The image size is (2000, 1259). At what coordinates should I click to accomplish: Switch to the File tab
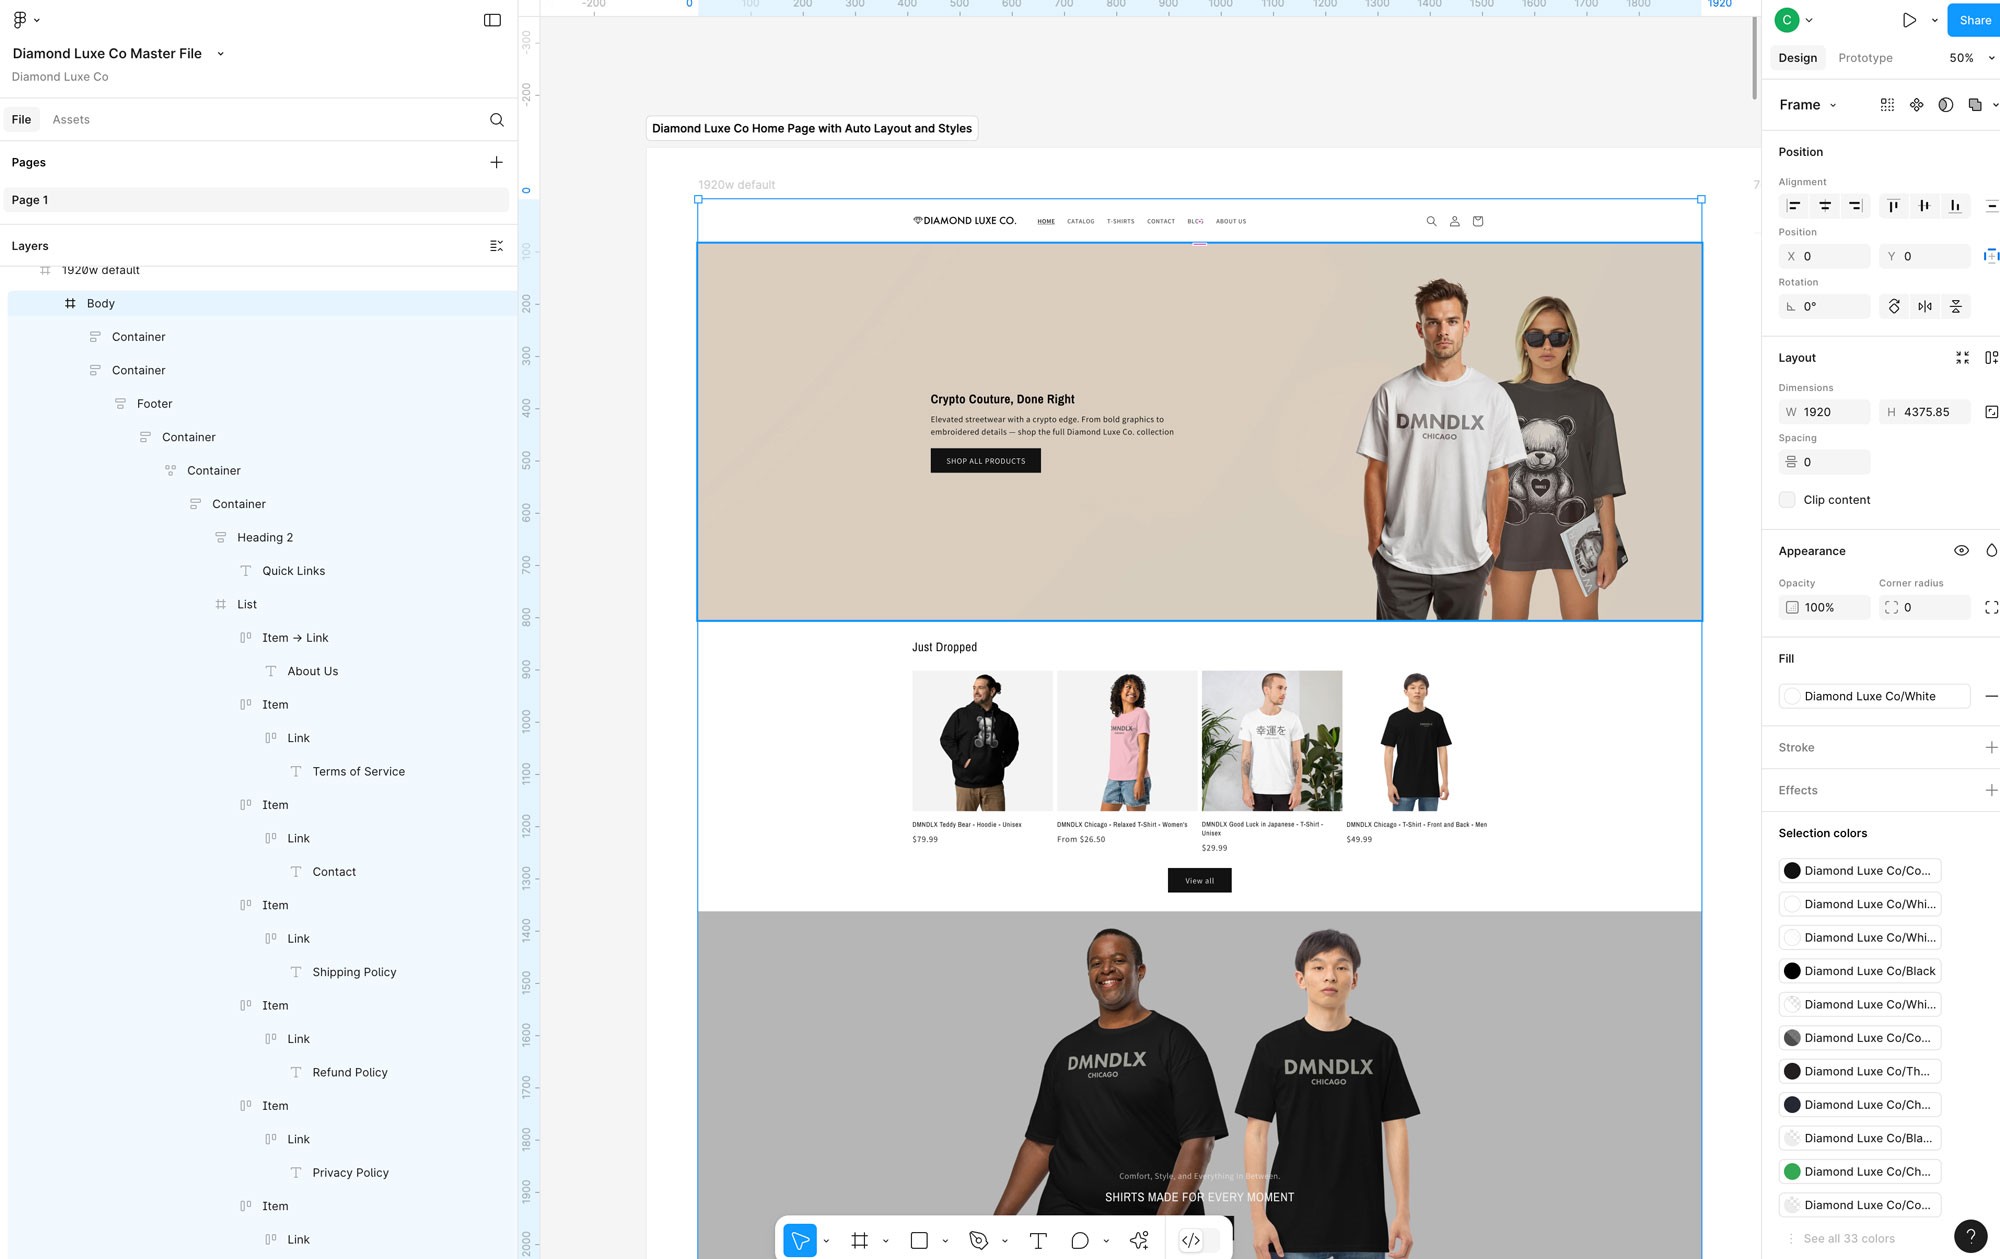pos(22,120)
